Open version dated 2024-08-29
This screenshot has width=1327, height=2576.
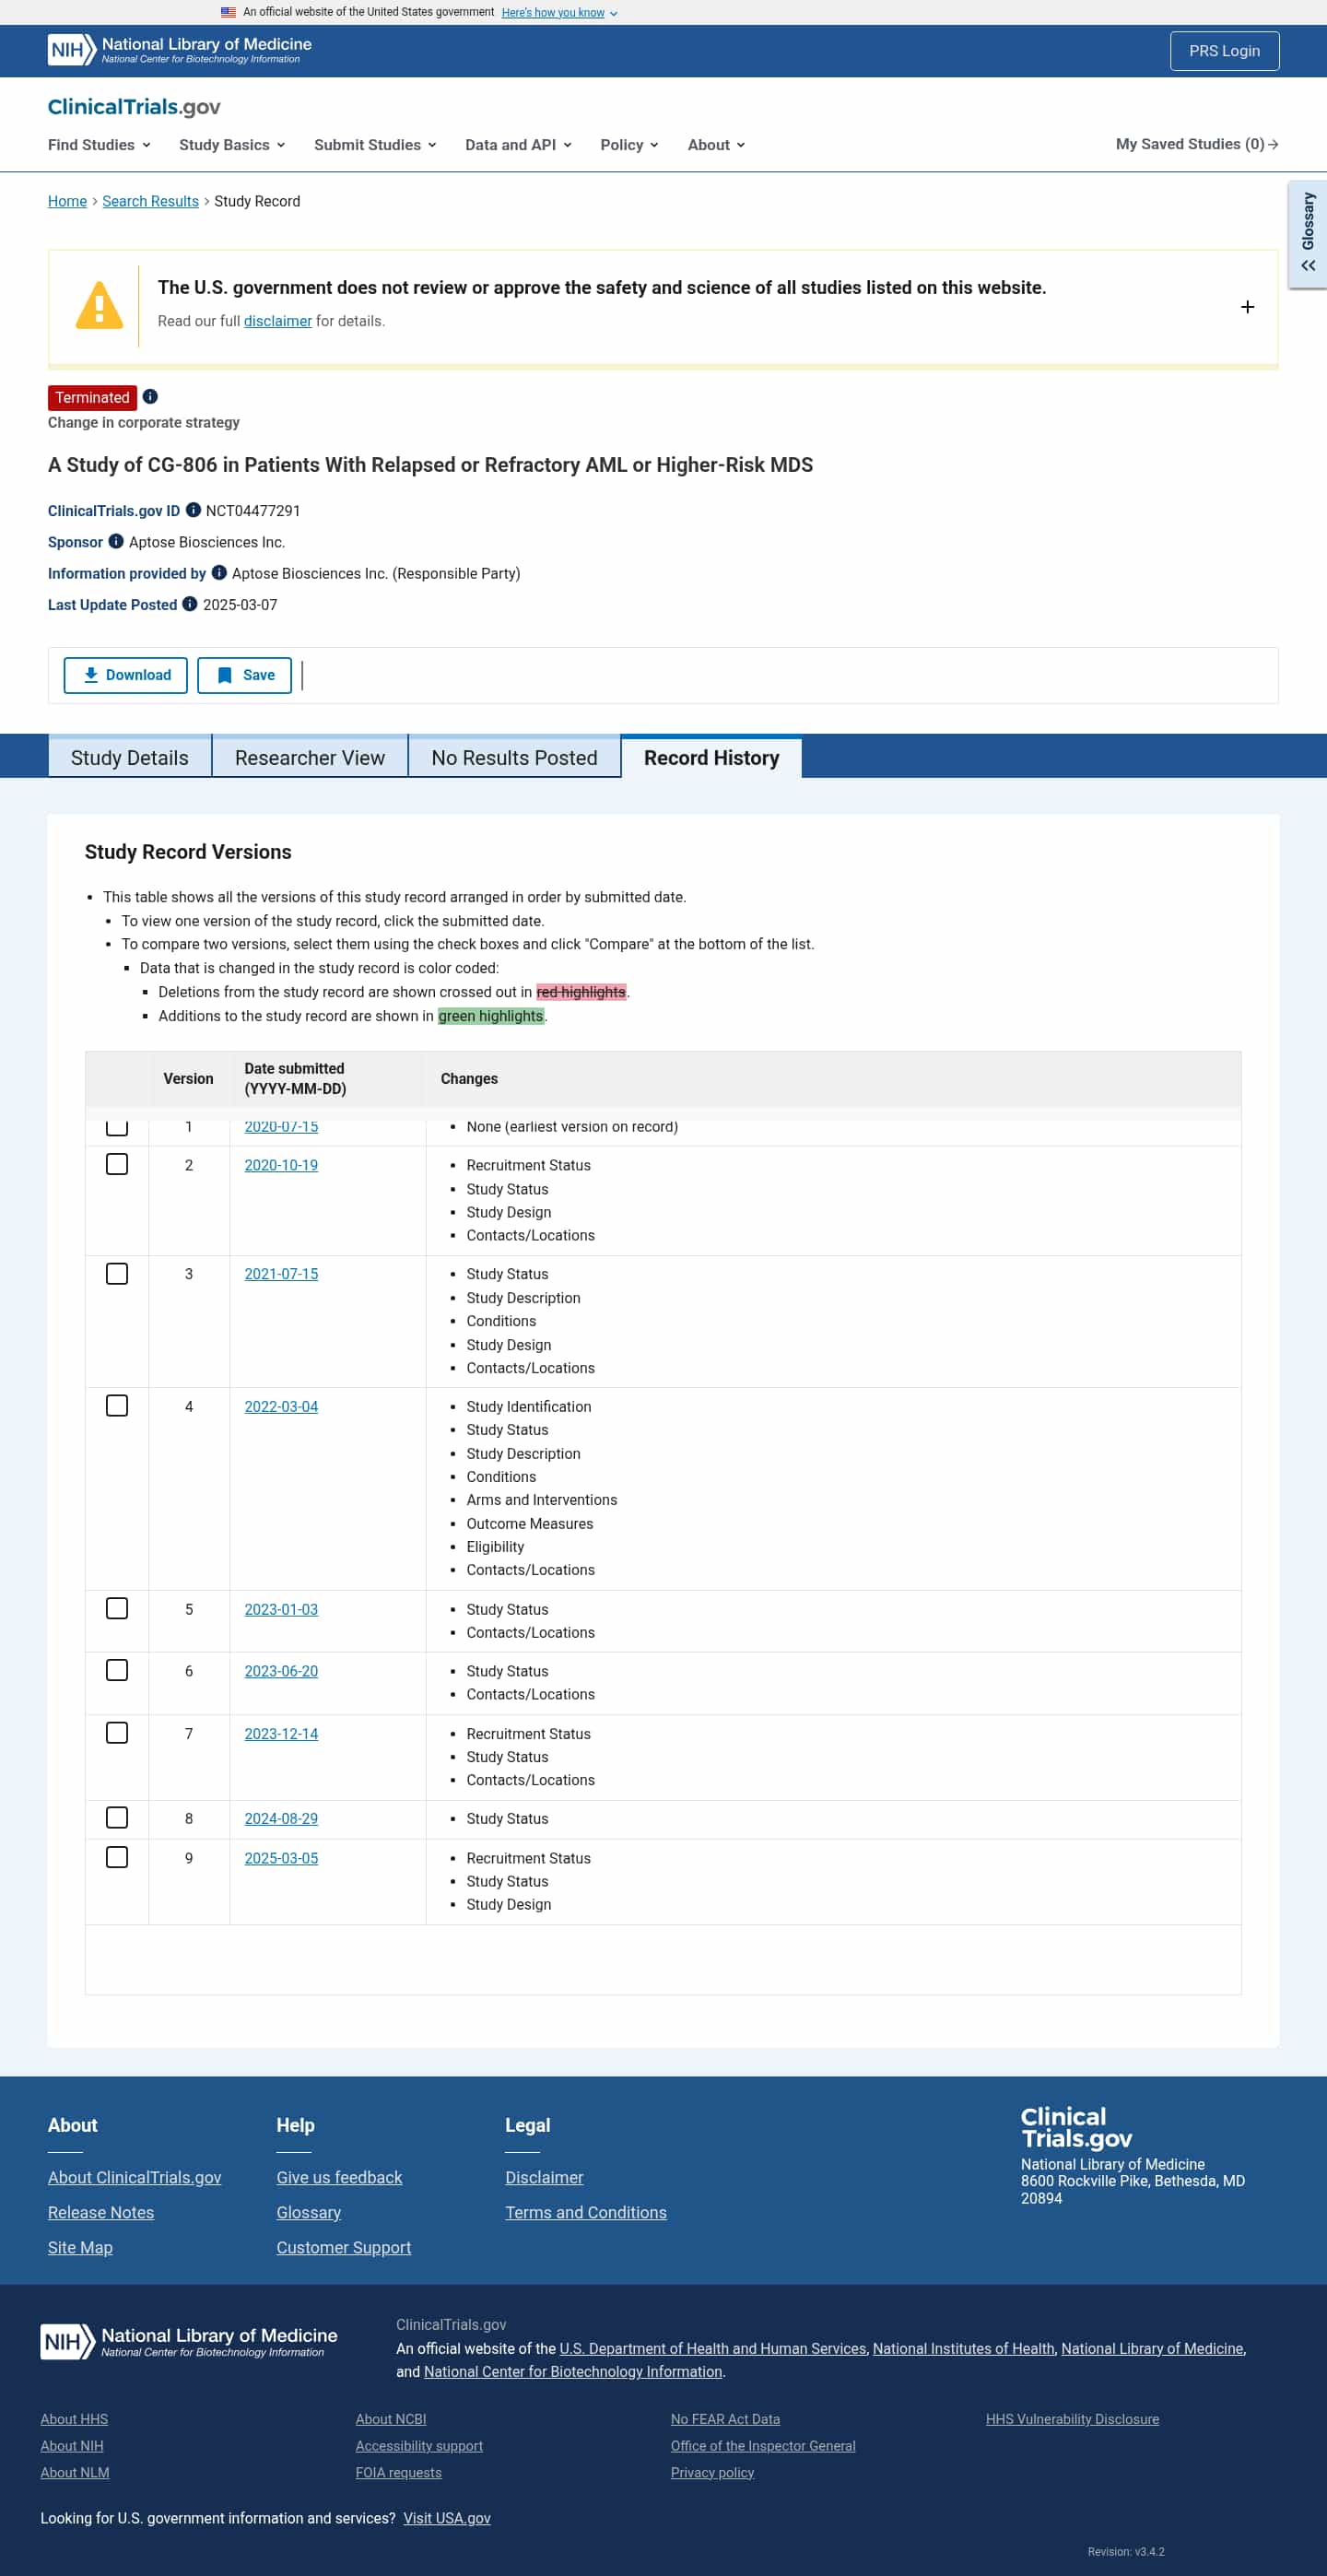point(281,1818)
